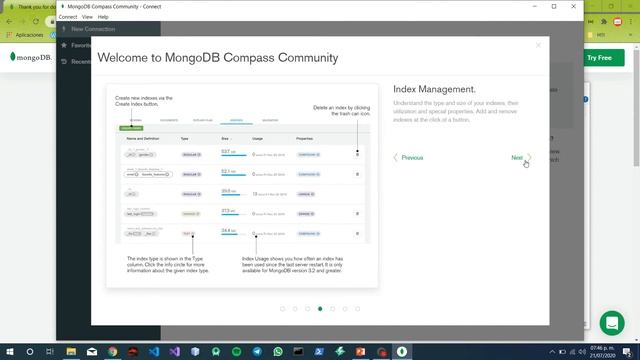
Task: Open Mail app from taskbar
Action: point(92,351)
